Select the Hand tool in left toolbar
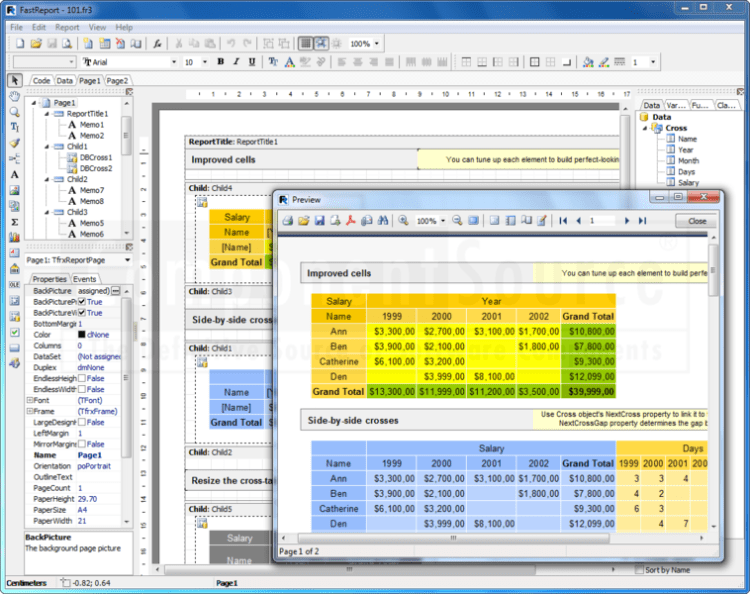The height and width of the screenshot is (594, 750). [x=15, y=96]
